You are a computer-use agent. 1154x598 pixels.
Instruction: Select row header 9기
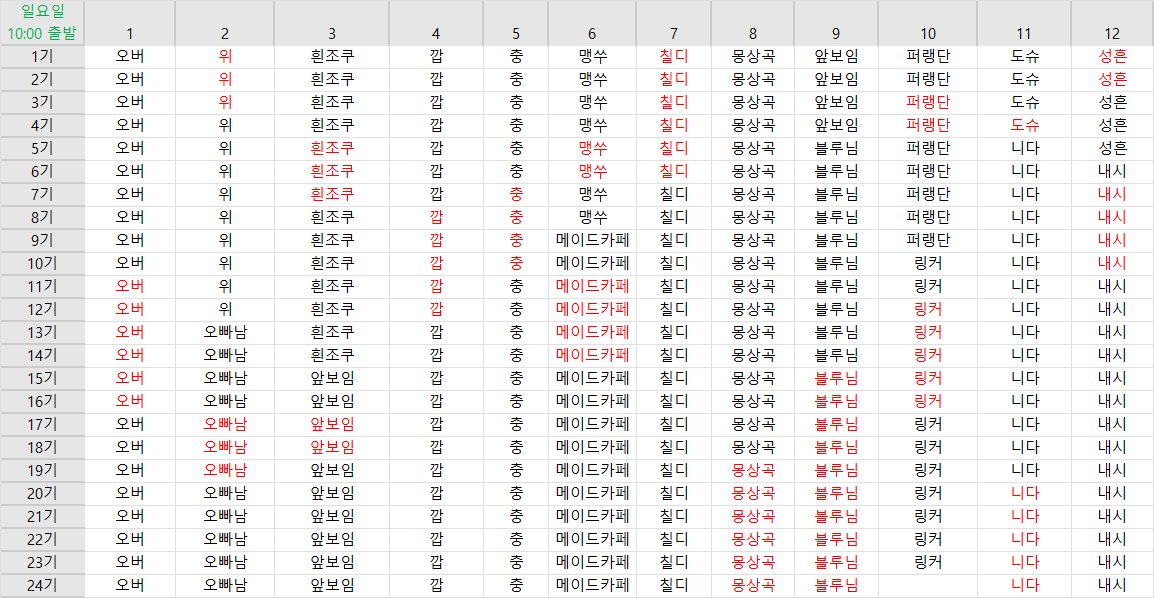tap(42, 240)
